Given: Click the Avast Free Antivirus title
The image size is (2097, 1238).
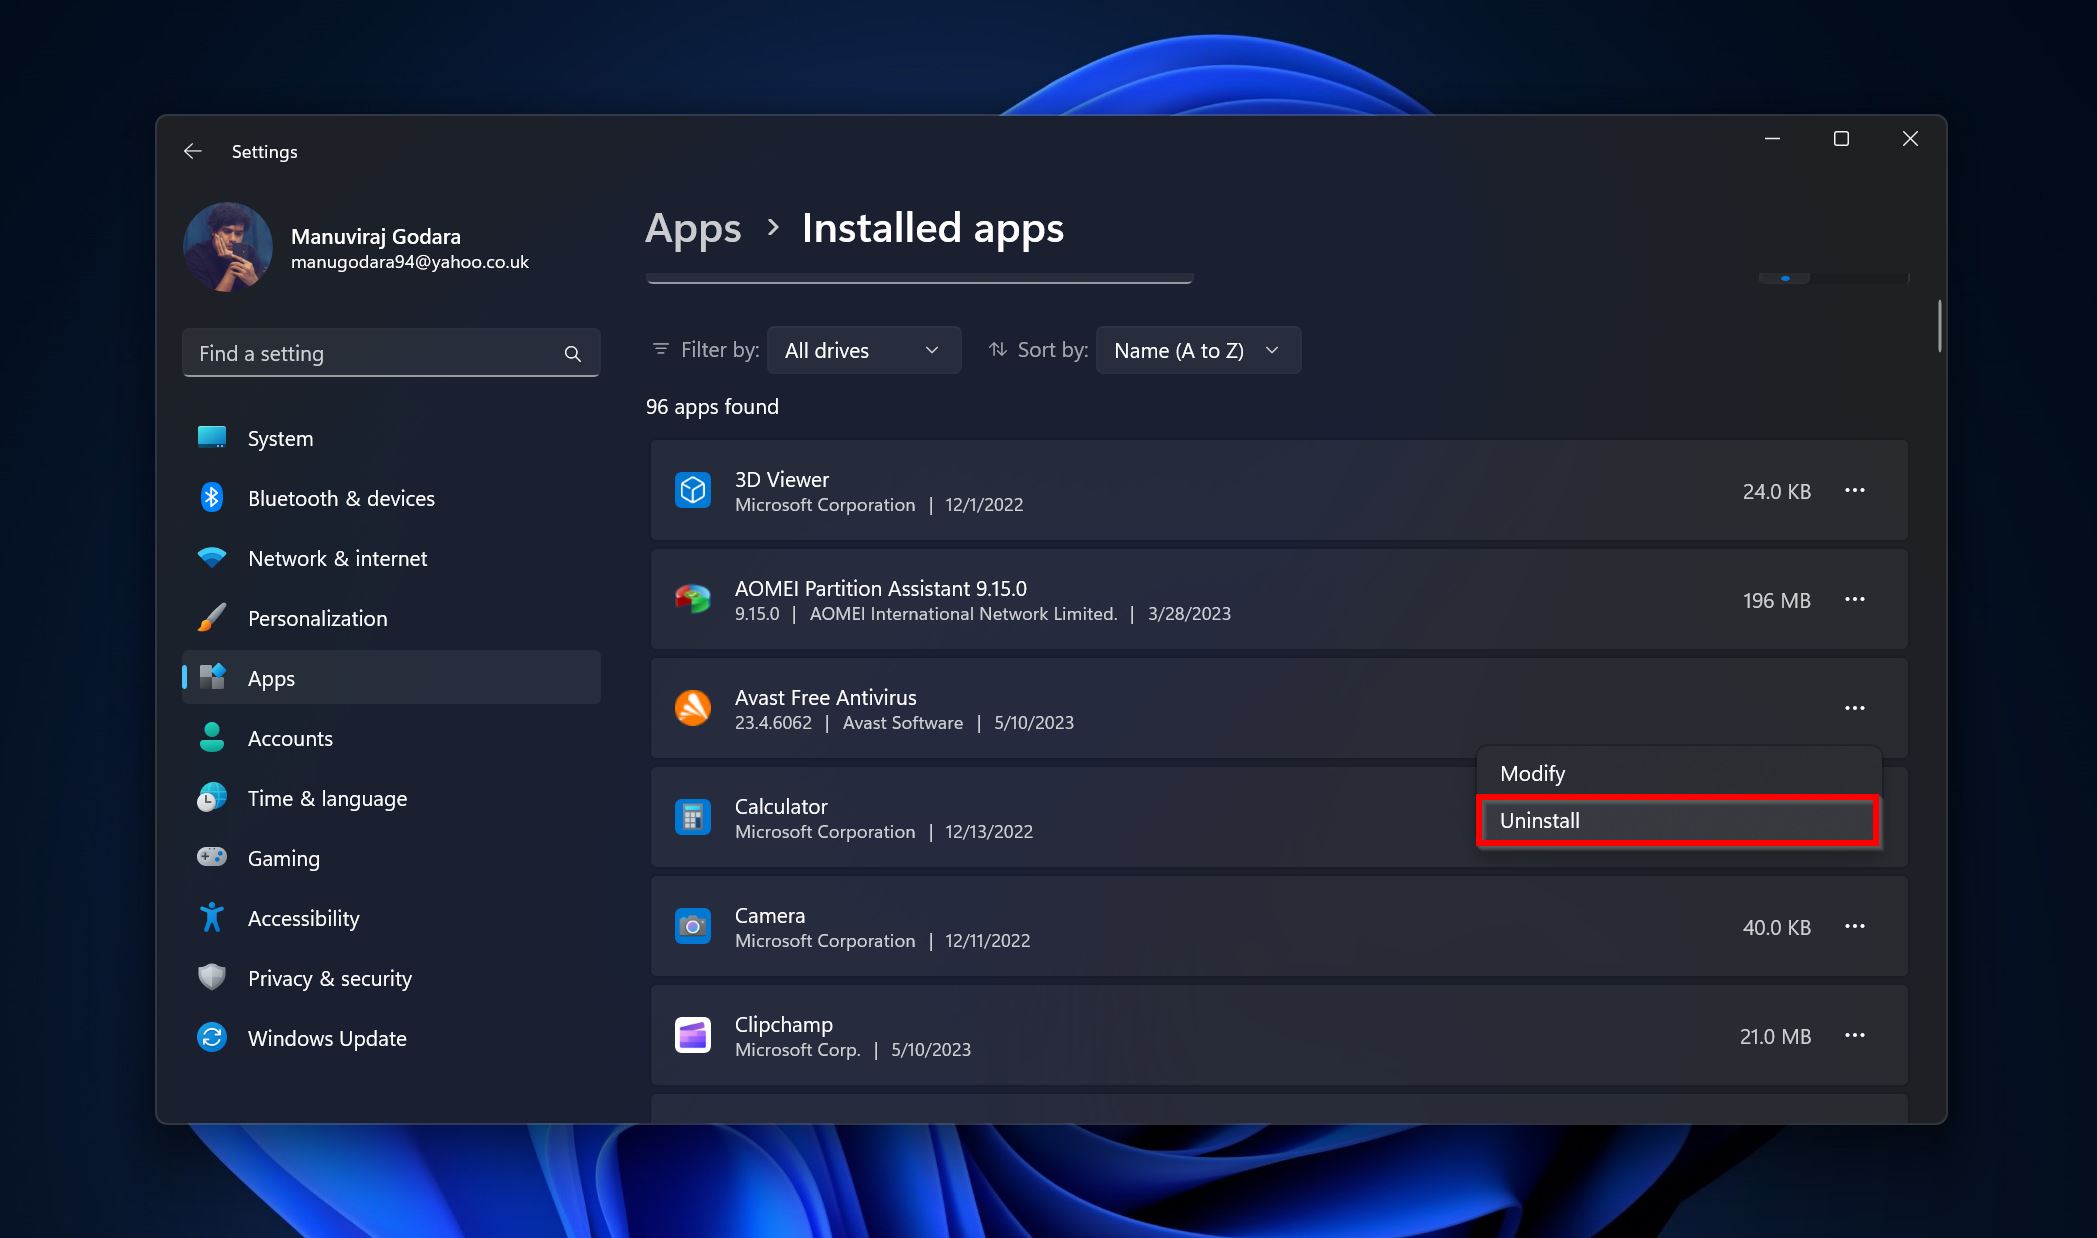Looking at the screenshot, I should tap(826, 698).
